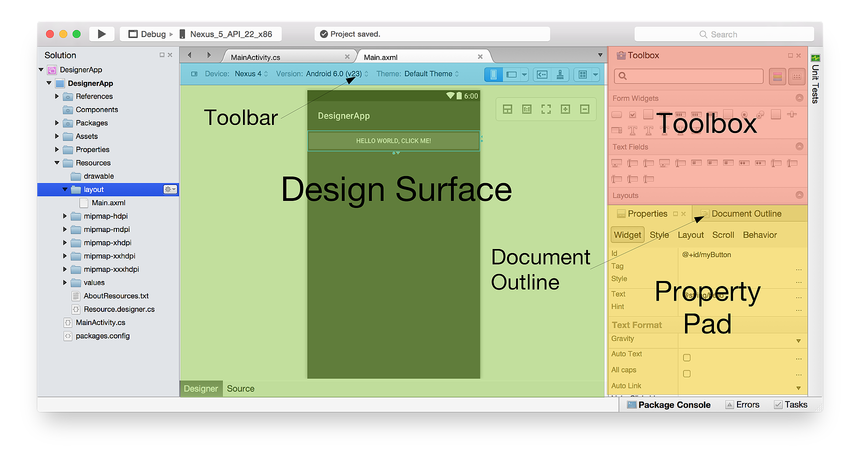Navigate back with the left arrow
This screenshot has height=465, width=860.
(190, 55)
